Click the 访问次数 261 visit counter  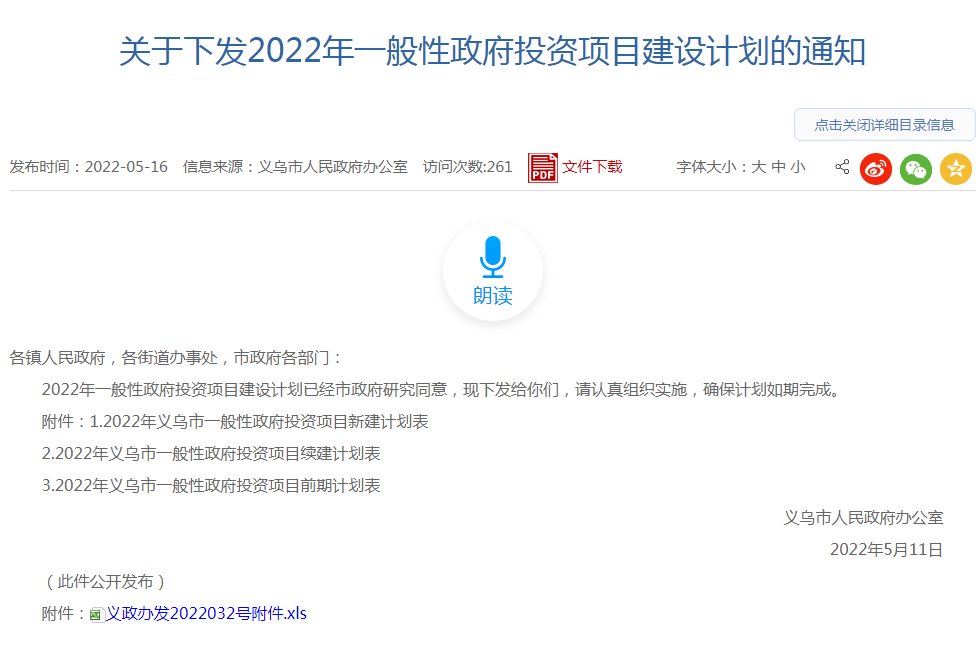tap(467, 167)
